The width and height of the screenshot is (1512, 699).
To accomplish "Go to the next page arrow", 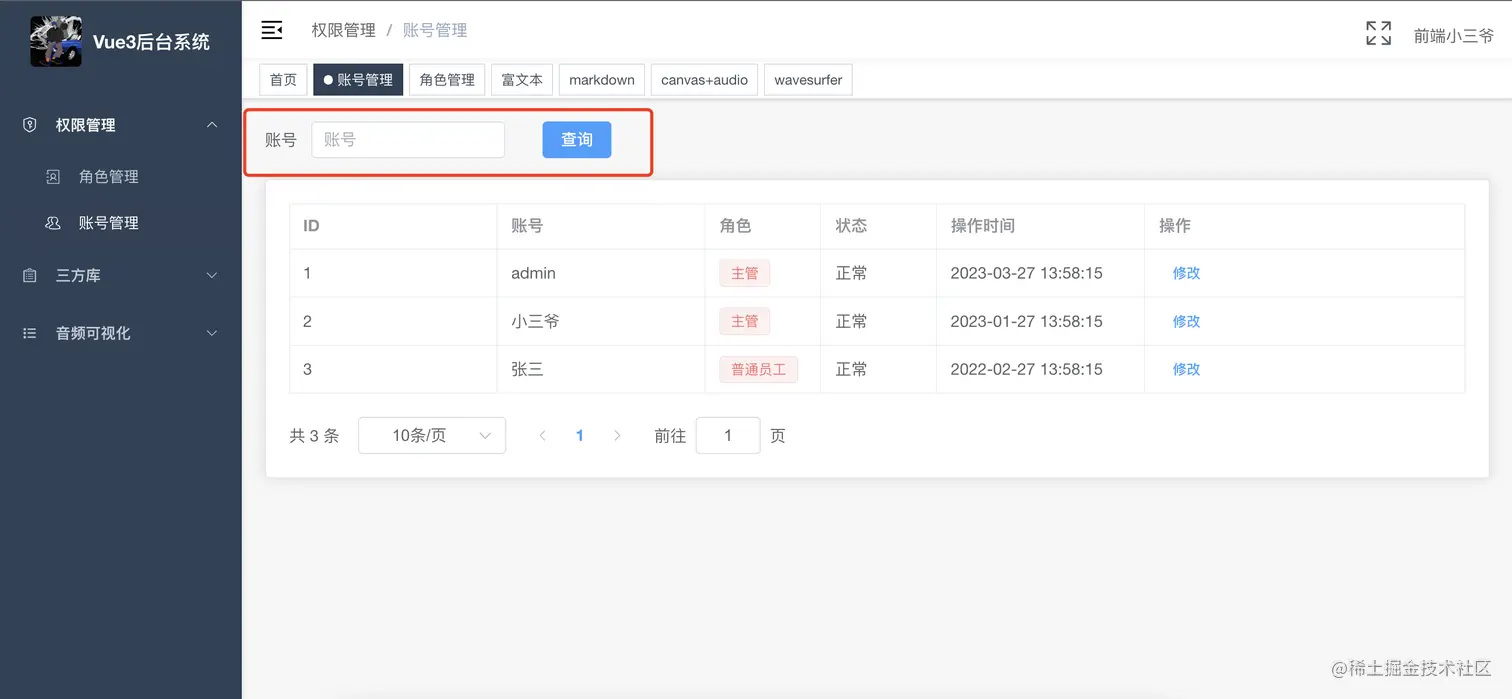I will 617,436.
